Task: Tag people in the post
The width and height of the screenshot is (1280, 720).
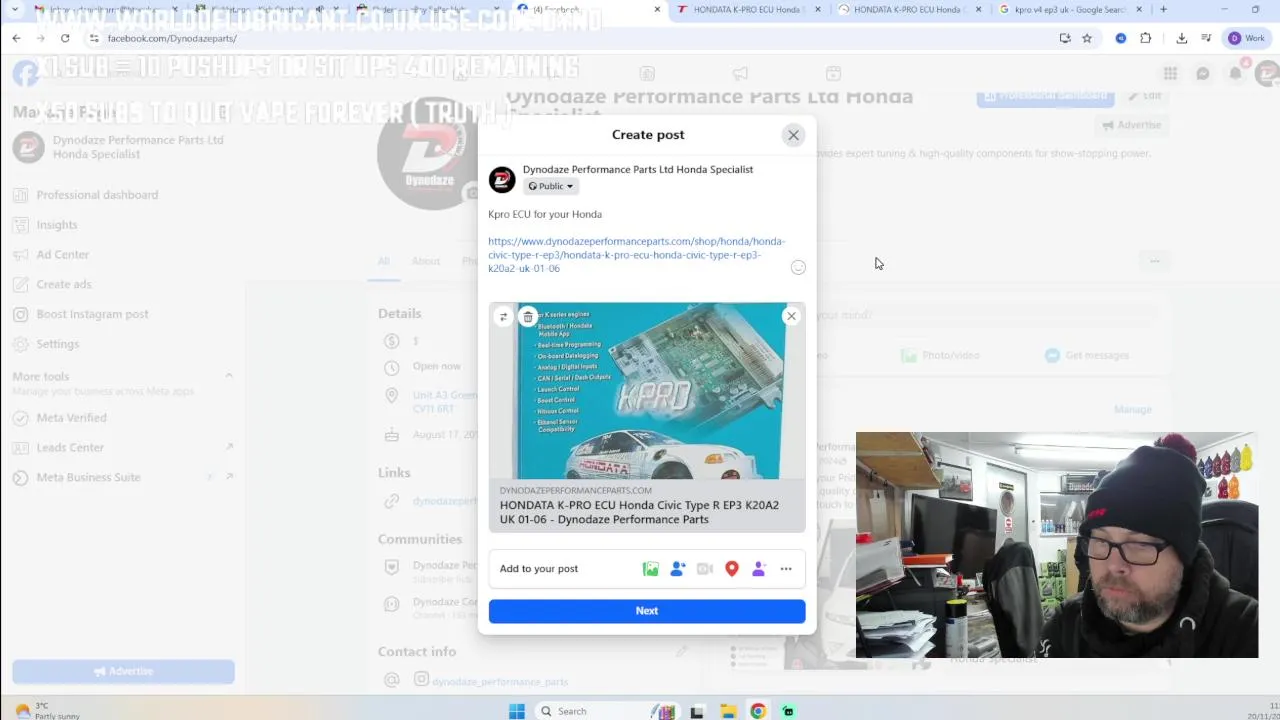Action: coord(678,569)
